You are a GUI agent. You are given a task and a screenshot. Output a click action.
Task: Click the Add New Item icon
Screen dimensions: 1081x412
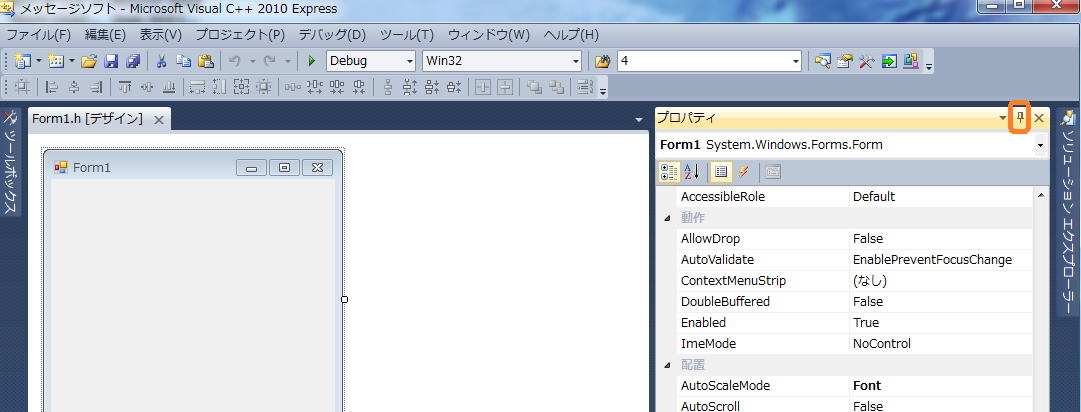coord(57,61)
